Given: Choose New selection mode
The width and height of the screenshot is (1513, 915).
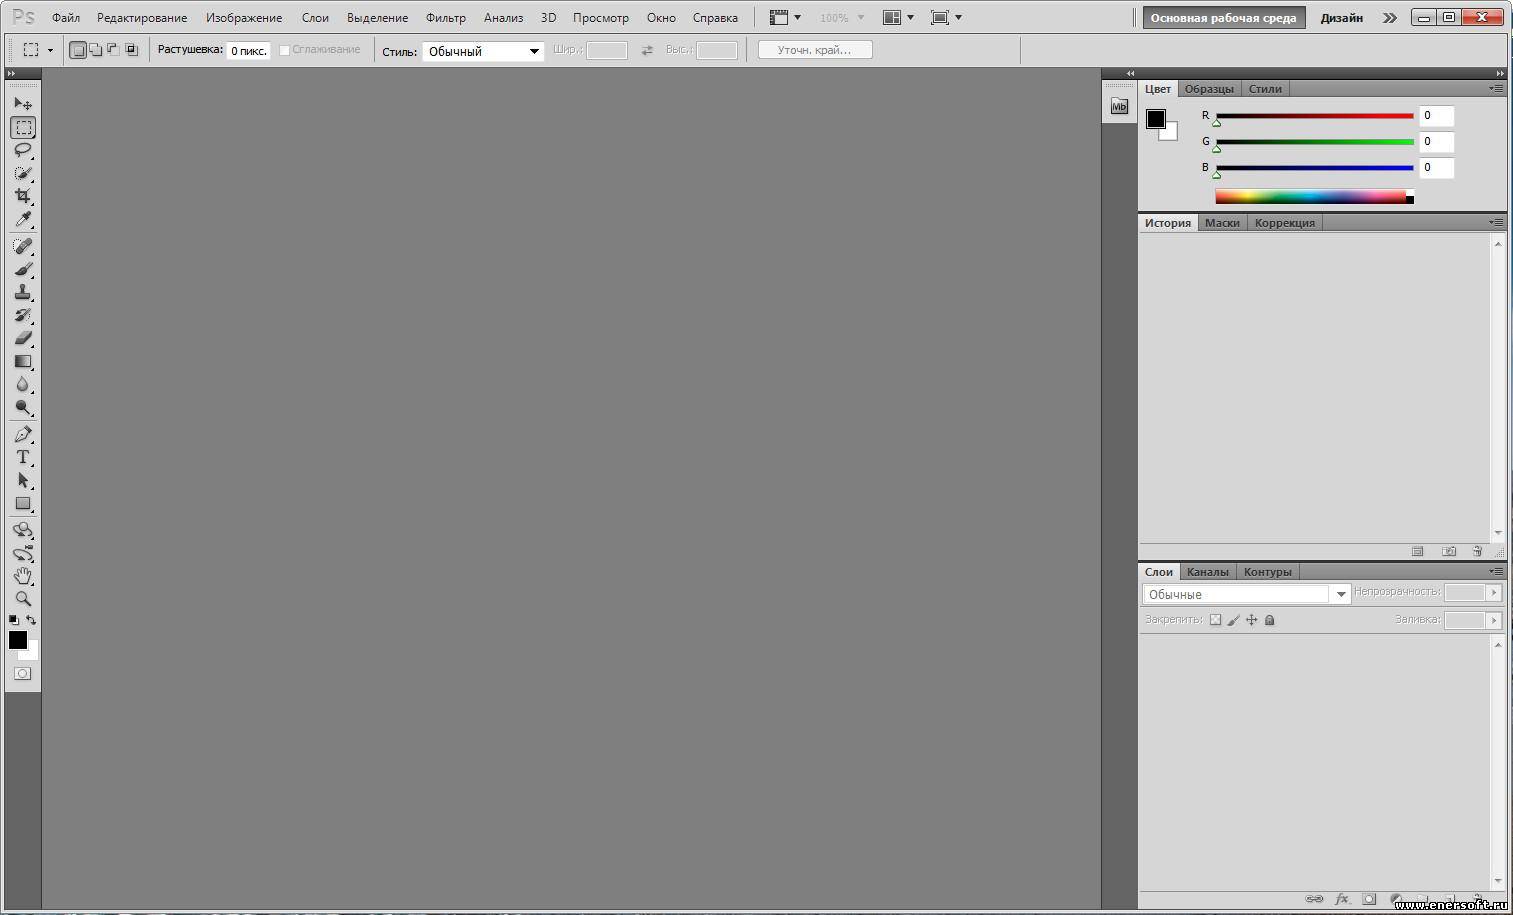Looking at the screenshot, I should (78, 50).
